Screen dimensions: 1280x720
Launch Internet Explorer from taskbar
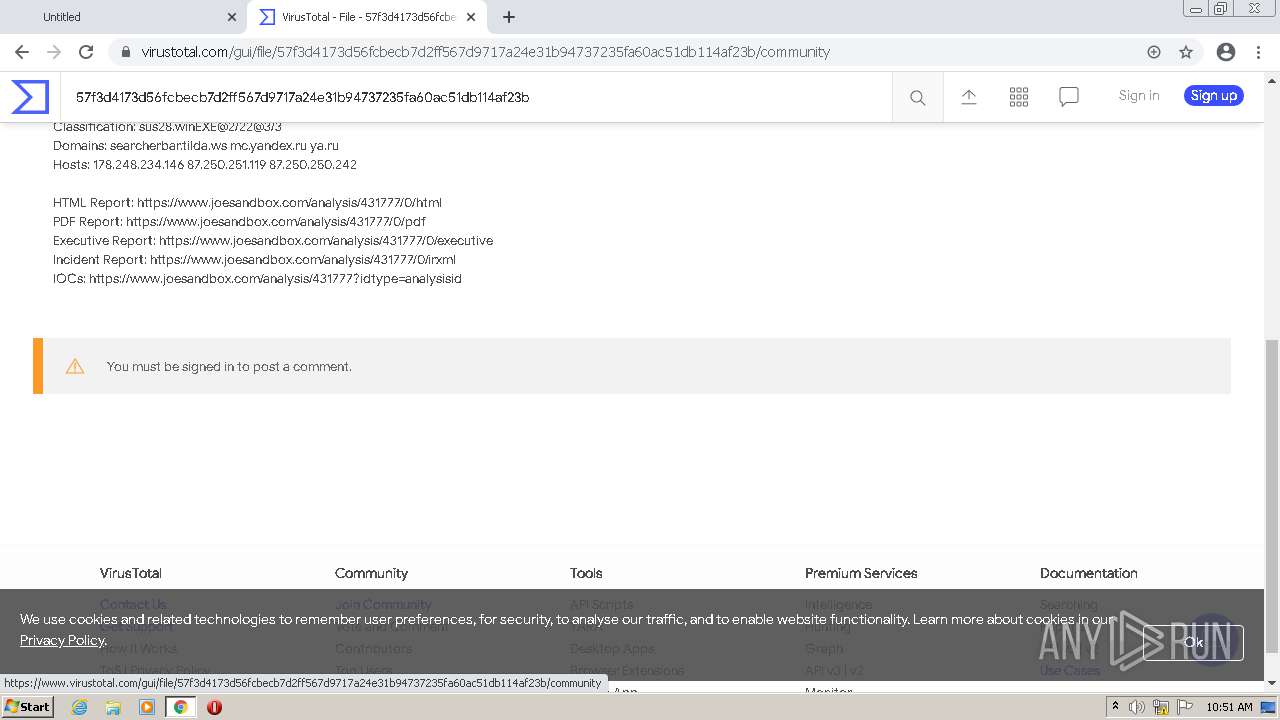click(79, 707)
